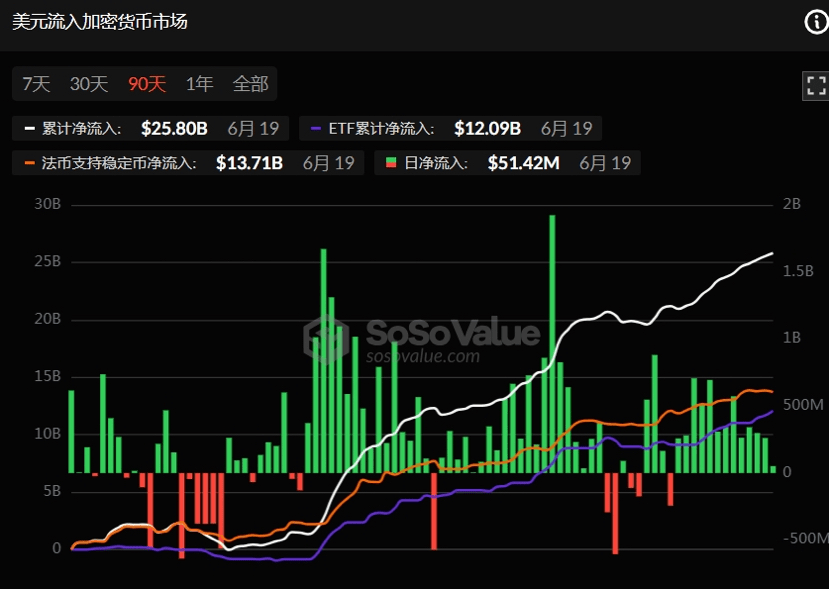Toggle the ETF累计净流入 legend series

click(450, 128)
